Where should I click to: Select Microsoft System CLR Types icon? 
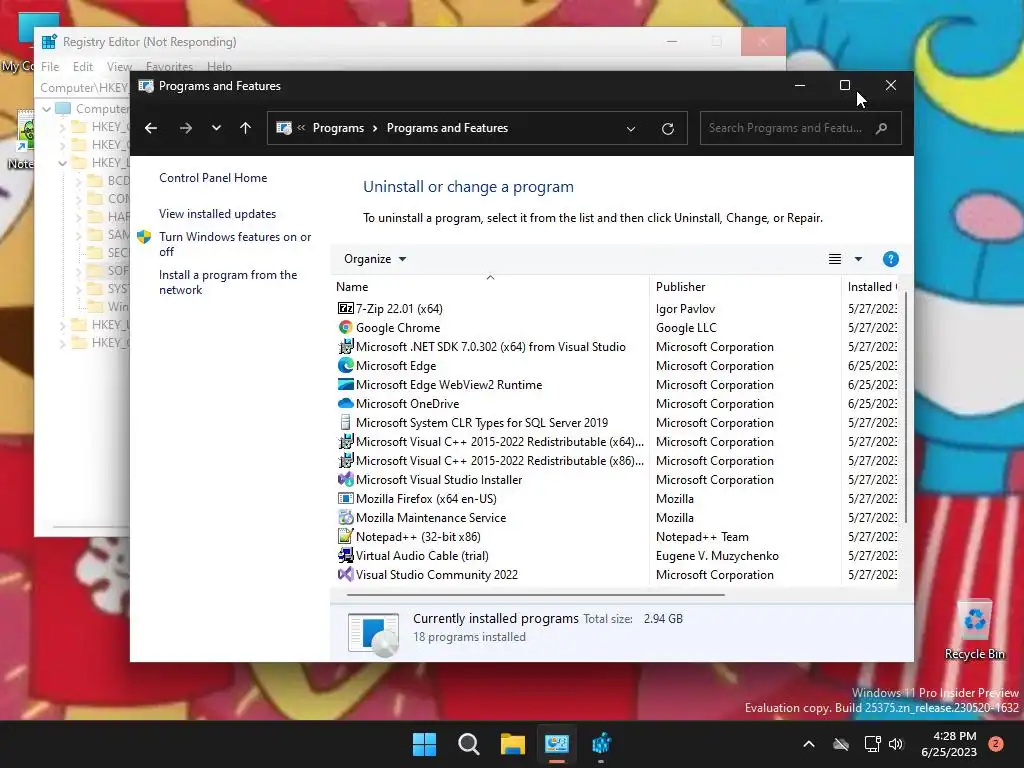pos(345,422)
